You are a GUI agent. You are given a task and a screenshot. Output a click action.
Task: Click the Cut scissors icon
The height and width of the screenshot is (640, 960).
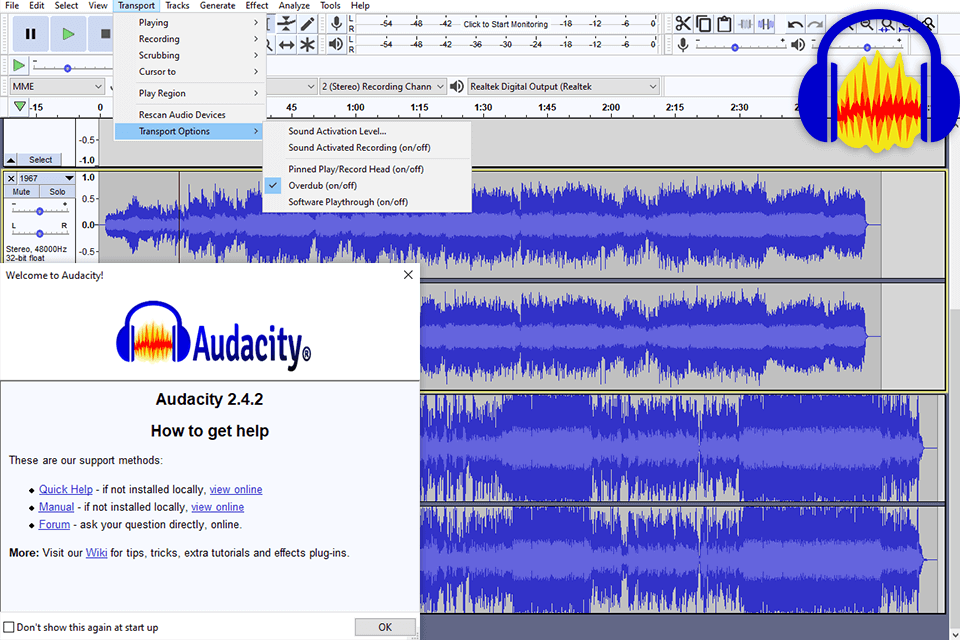point(683,24)
